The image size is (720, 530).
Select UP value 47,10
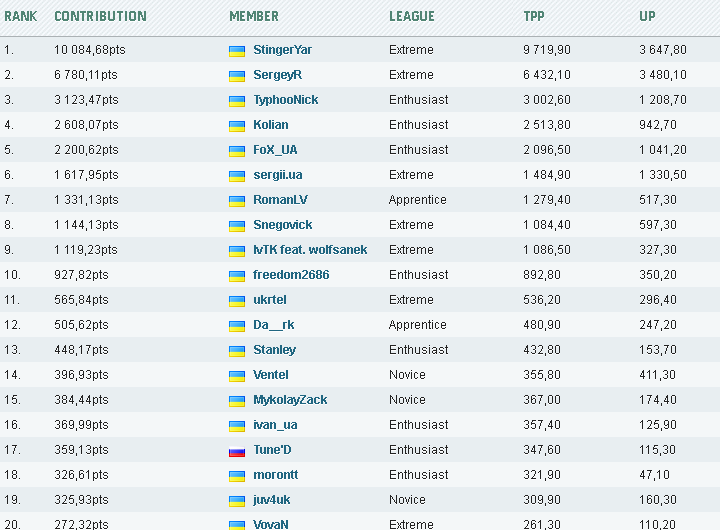(x=655, y=474)
